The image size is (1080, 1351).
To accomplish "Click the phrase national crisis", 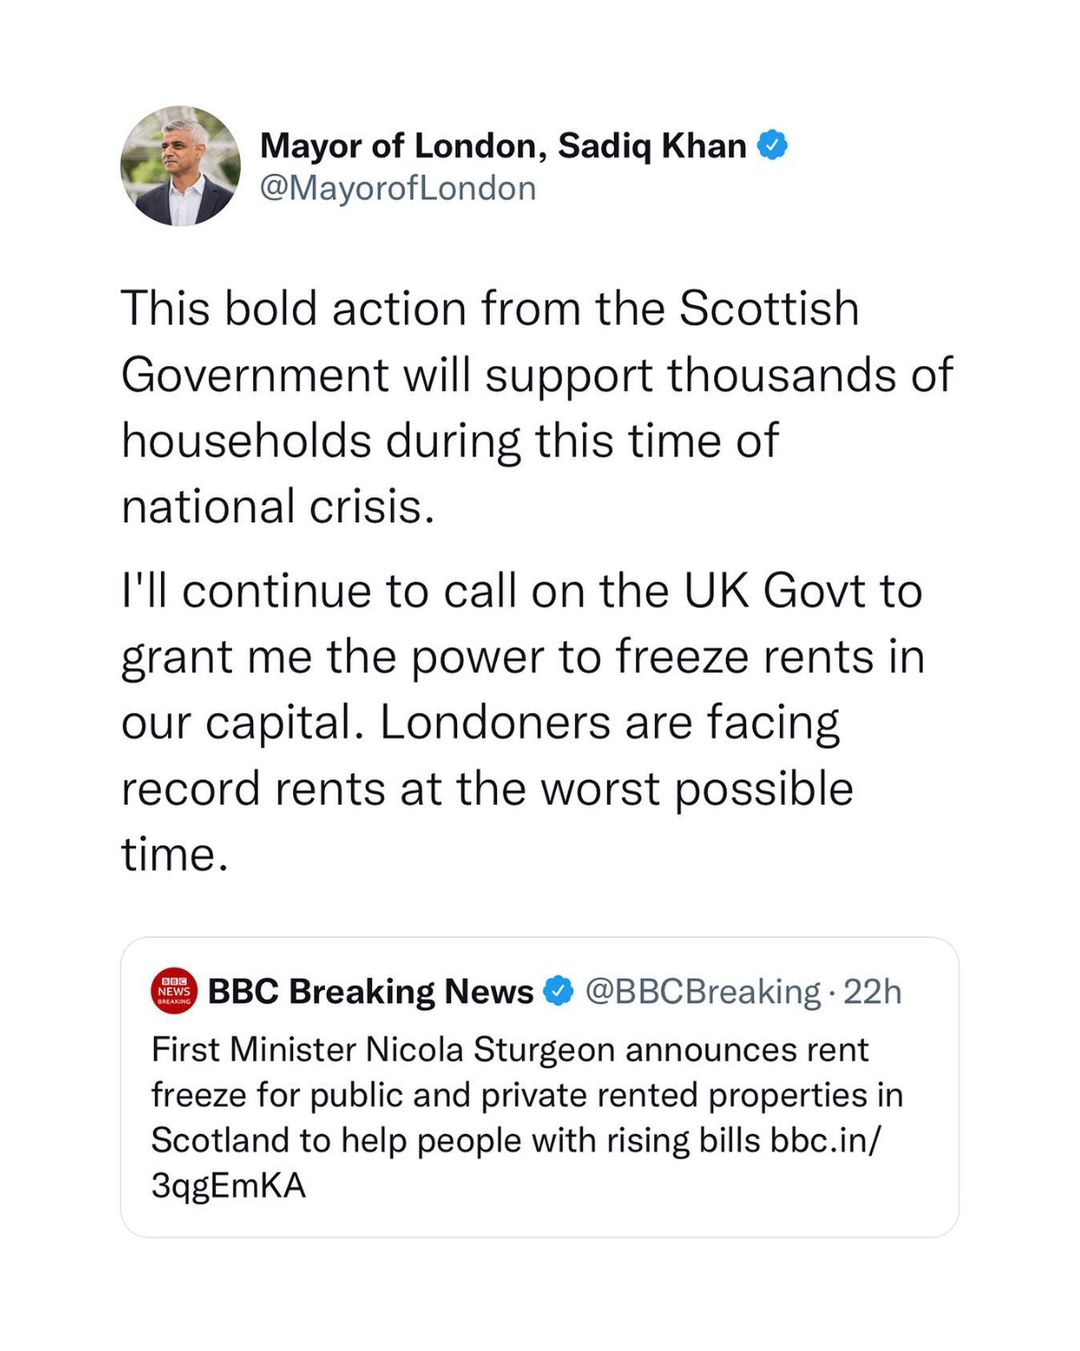I will tap(278, 506).
